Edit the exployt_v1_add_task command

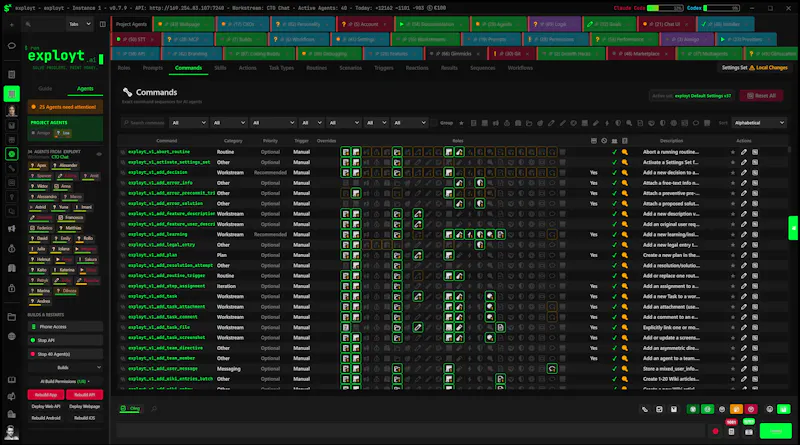tap(744, 296)
